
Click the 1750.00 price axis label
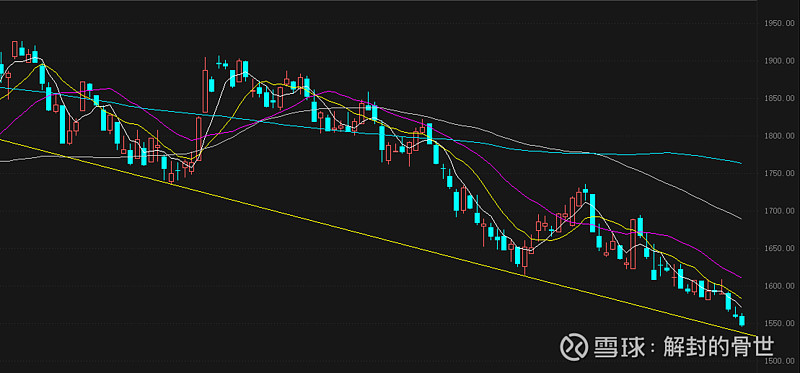coord(780,173)
